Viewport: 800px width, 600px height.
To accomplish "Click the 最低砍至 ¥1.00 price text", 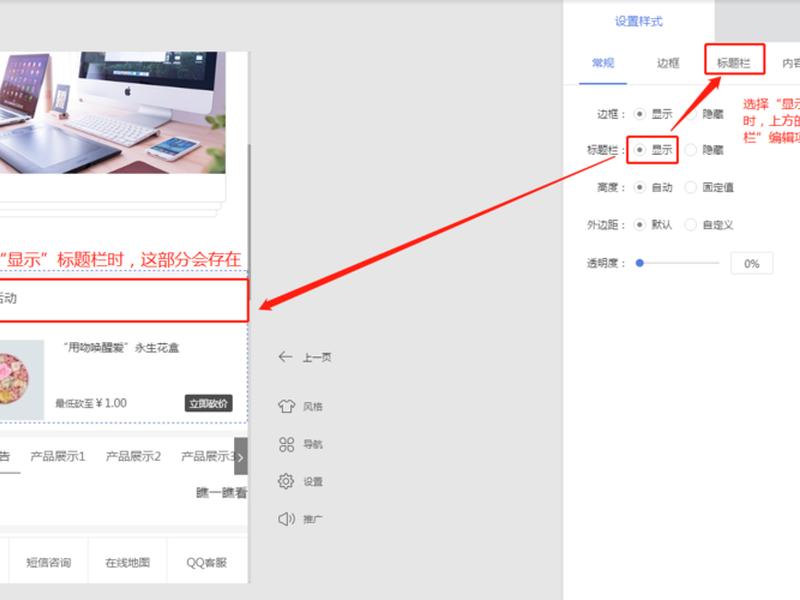I will coord(91,403).
